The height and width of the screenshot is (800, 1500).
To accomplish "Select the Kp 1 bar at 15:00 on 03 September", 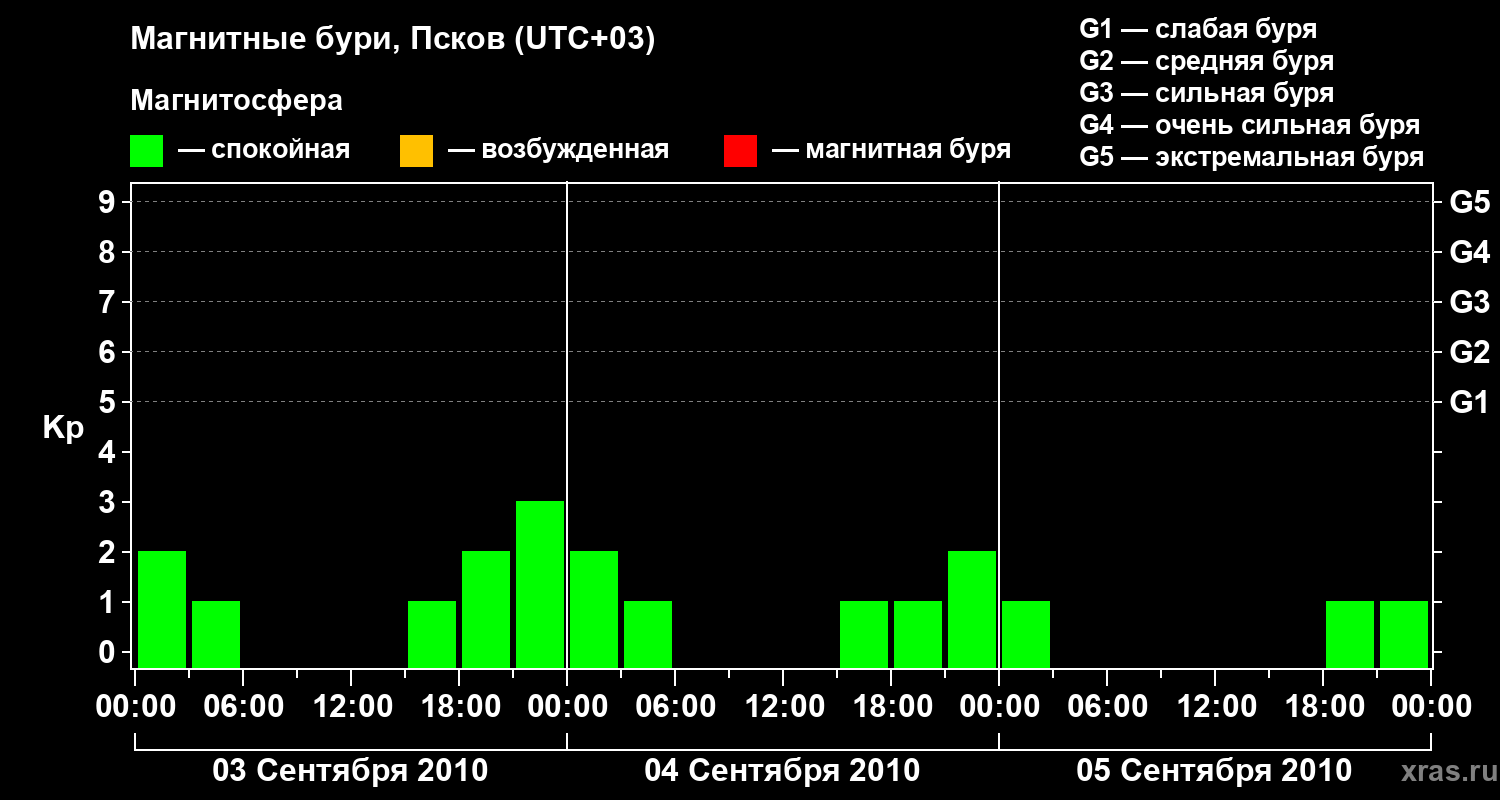I will [x=432, y=634].
